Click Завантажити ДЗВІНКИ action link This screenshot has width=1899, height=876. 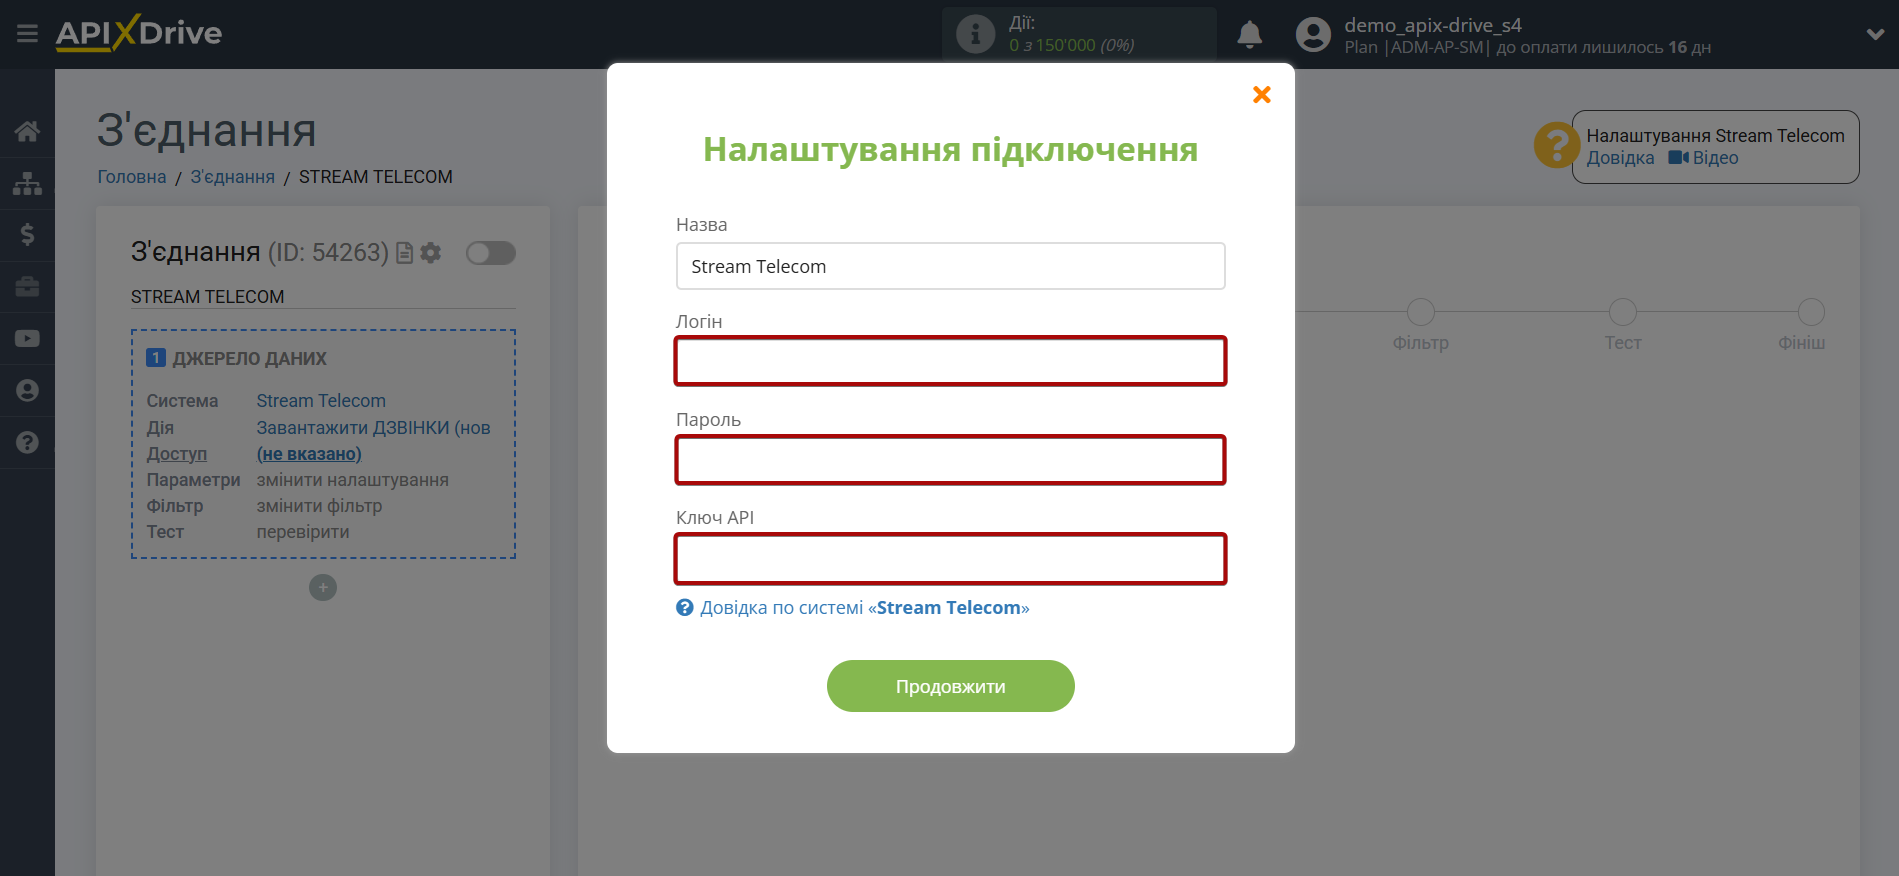pyautogui.click(x=373, y=428)
